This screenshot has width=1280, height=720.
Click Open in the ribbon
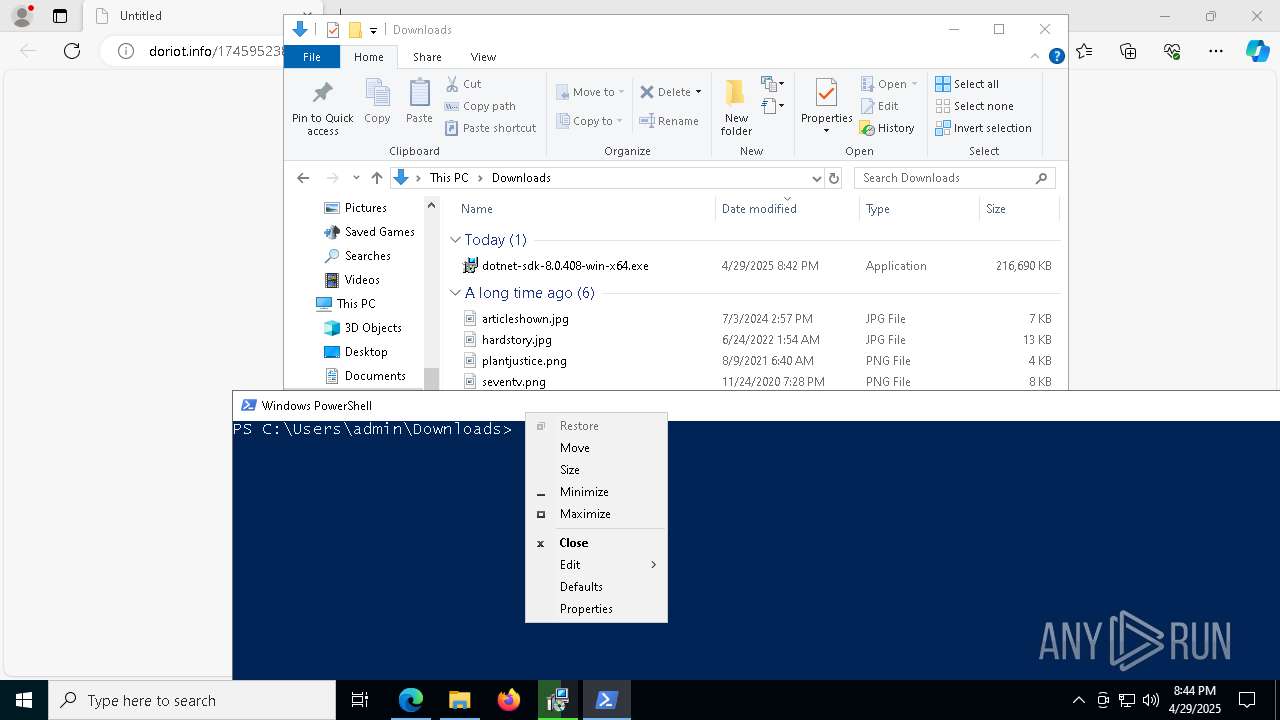click(888, 84)
